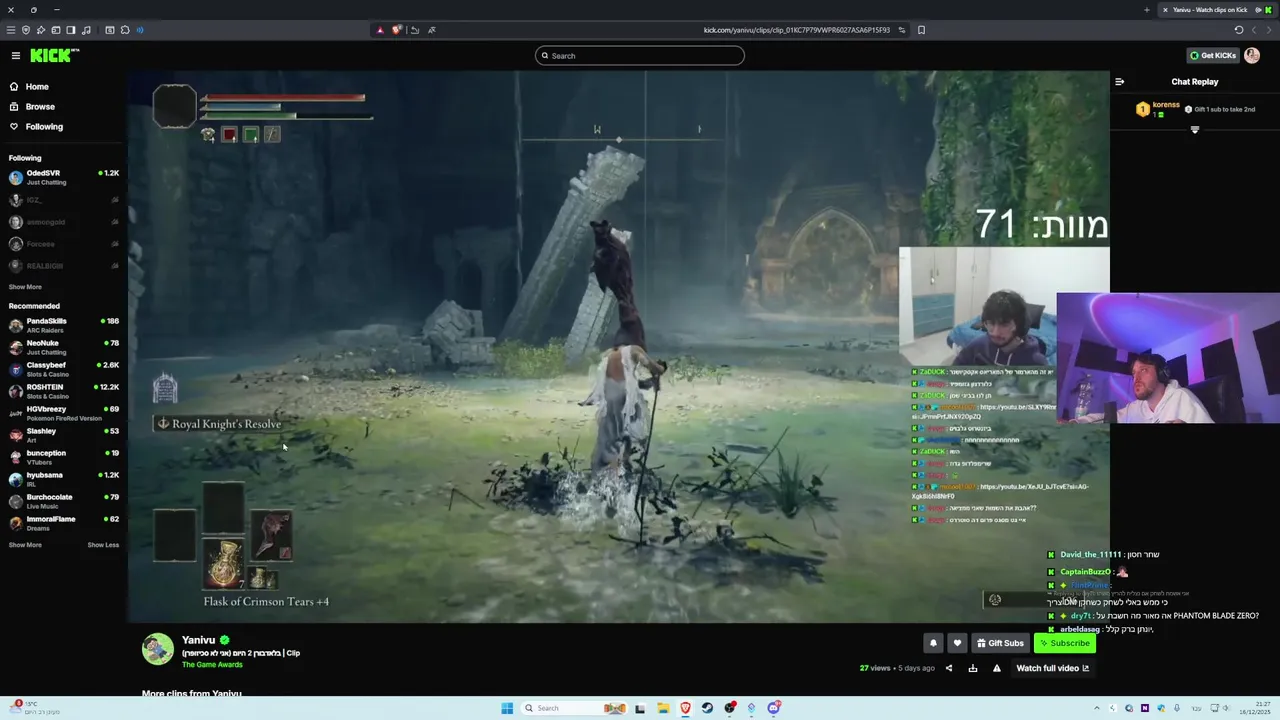Open ImmoralFlame recommended channel
Image resolution: width=1280 pixels, height=720 pixels.
[x=63, y=523]
